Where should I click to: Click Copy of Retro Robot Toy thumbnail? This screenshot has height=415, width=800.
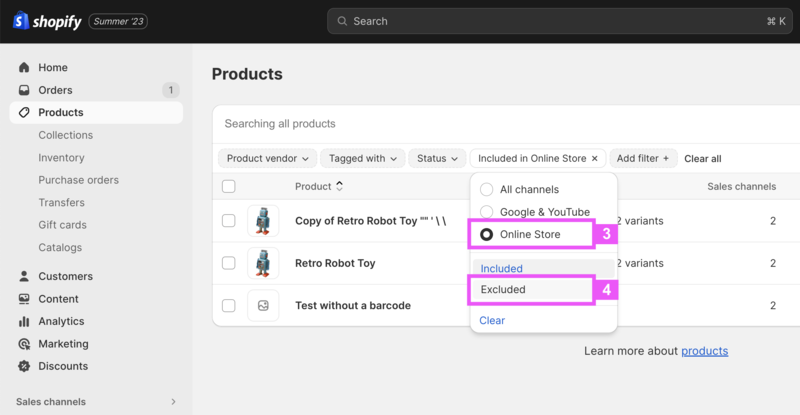(263, 221)
